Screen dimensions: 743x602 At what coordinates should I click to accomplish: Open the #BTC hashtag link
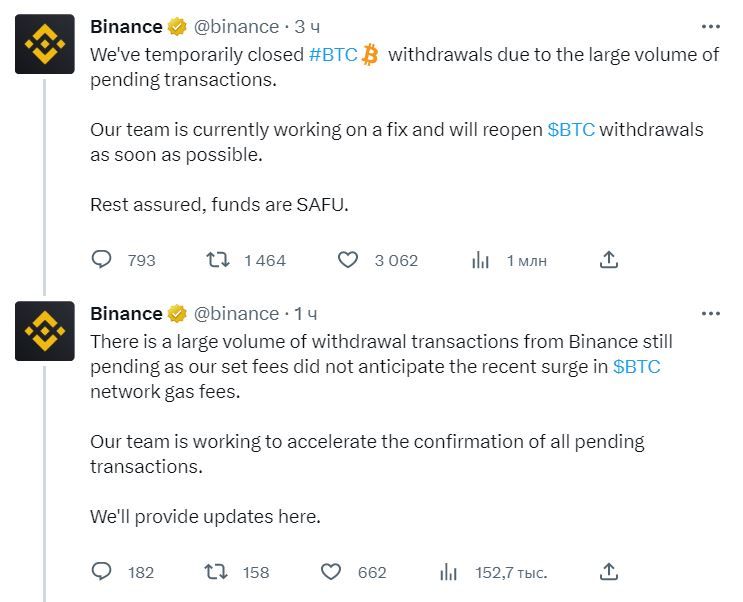[x=333, y=55]
